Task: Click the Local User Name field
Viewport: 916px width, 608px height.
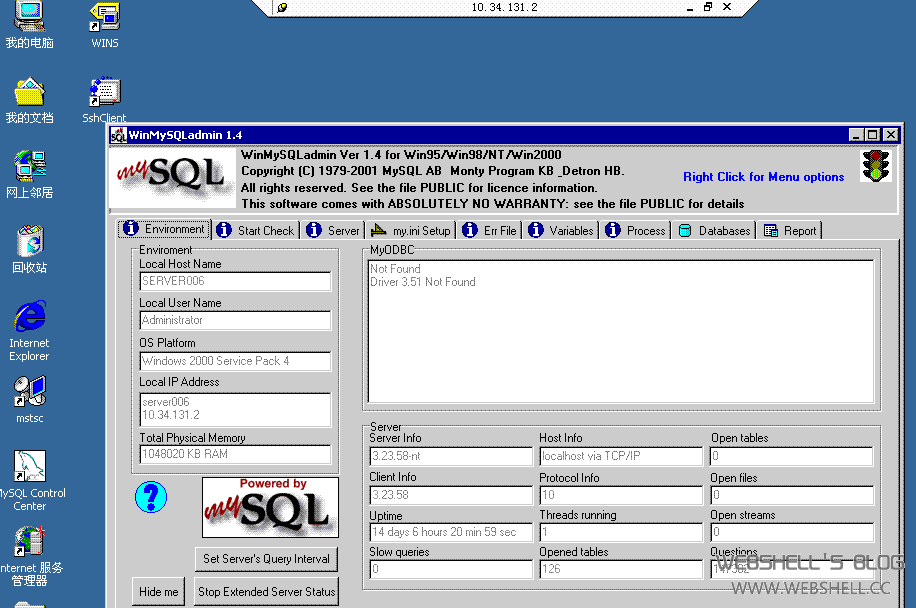Action: click(x=235, y=320)
